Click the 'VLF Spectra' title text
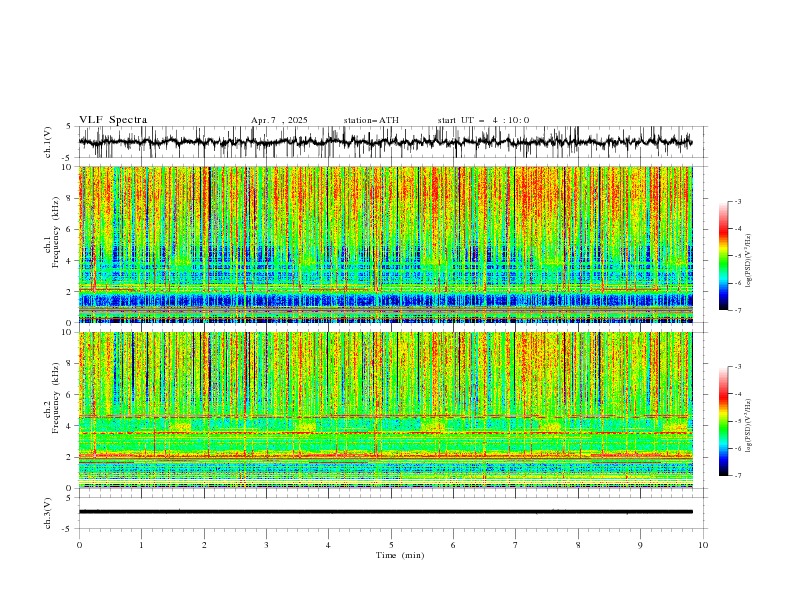The height and width of the screenshot is (612, 792). (113, 120)
